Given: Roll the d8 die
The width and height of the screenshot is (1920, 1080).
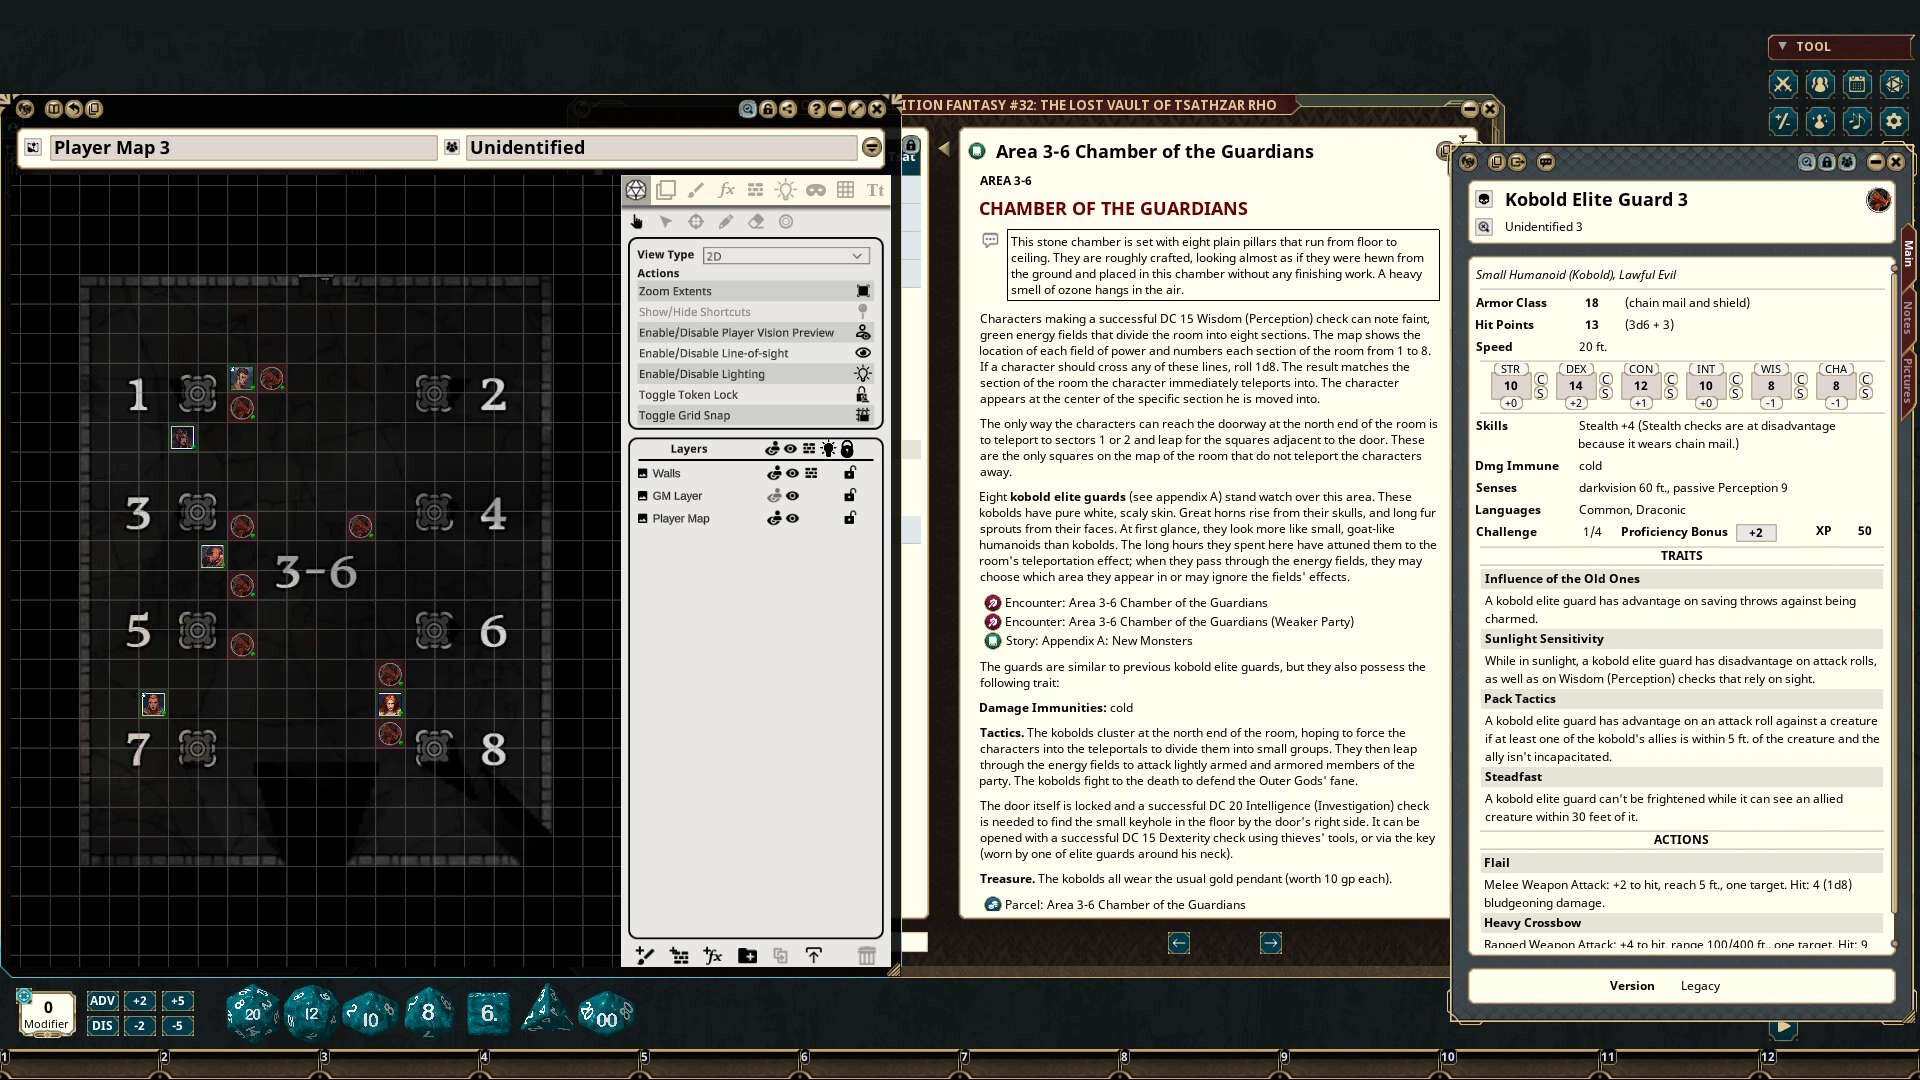Looking at the screenshot, I should (428, 1013).
